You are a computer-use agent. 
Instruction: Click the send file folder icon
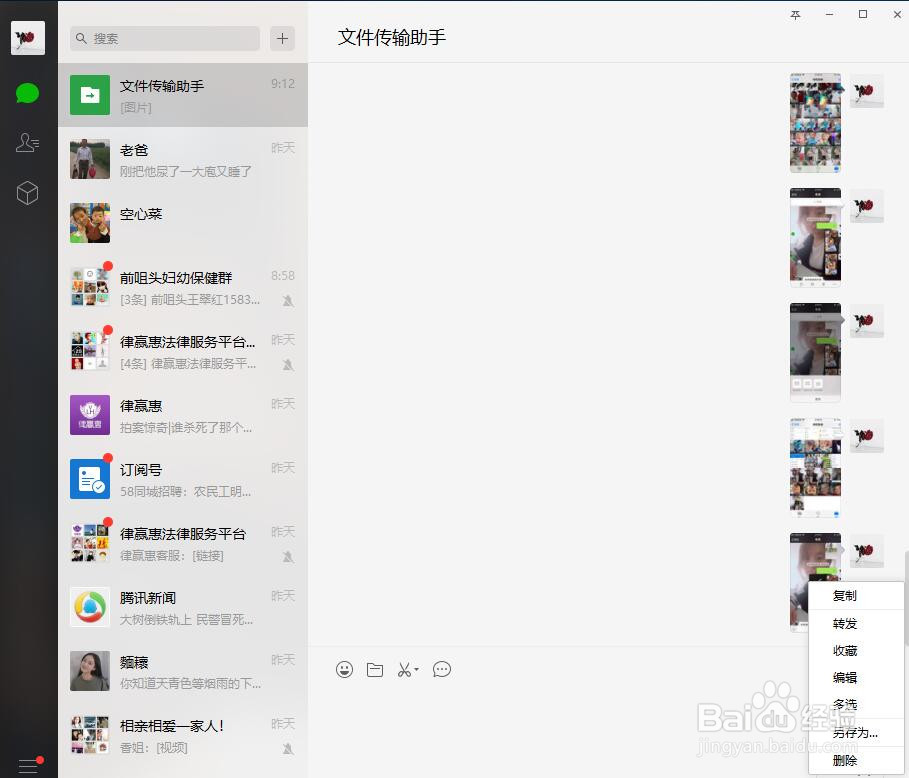click(375, 670)
